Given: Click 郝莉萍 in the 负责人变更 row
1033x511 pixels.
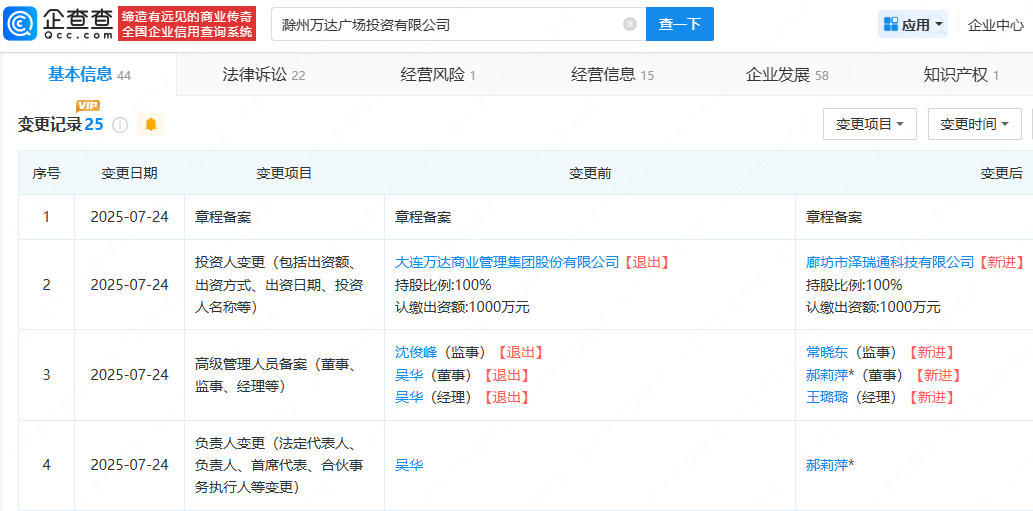Looking at the screenshot, I should click(x=829, y=465).
